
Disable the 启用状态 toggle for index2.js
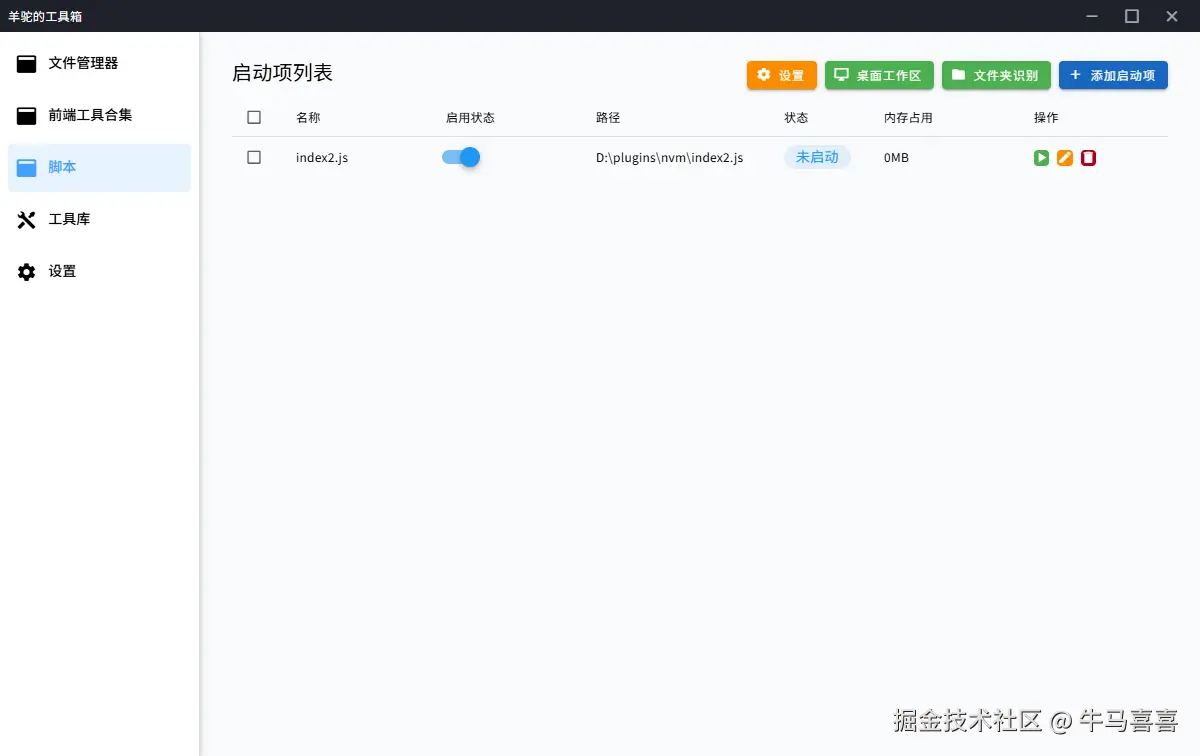click(x=459, y=157)
